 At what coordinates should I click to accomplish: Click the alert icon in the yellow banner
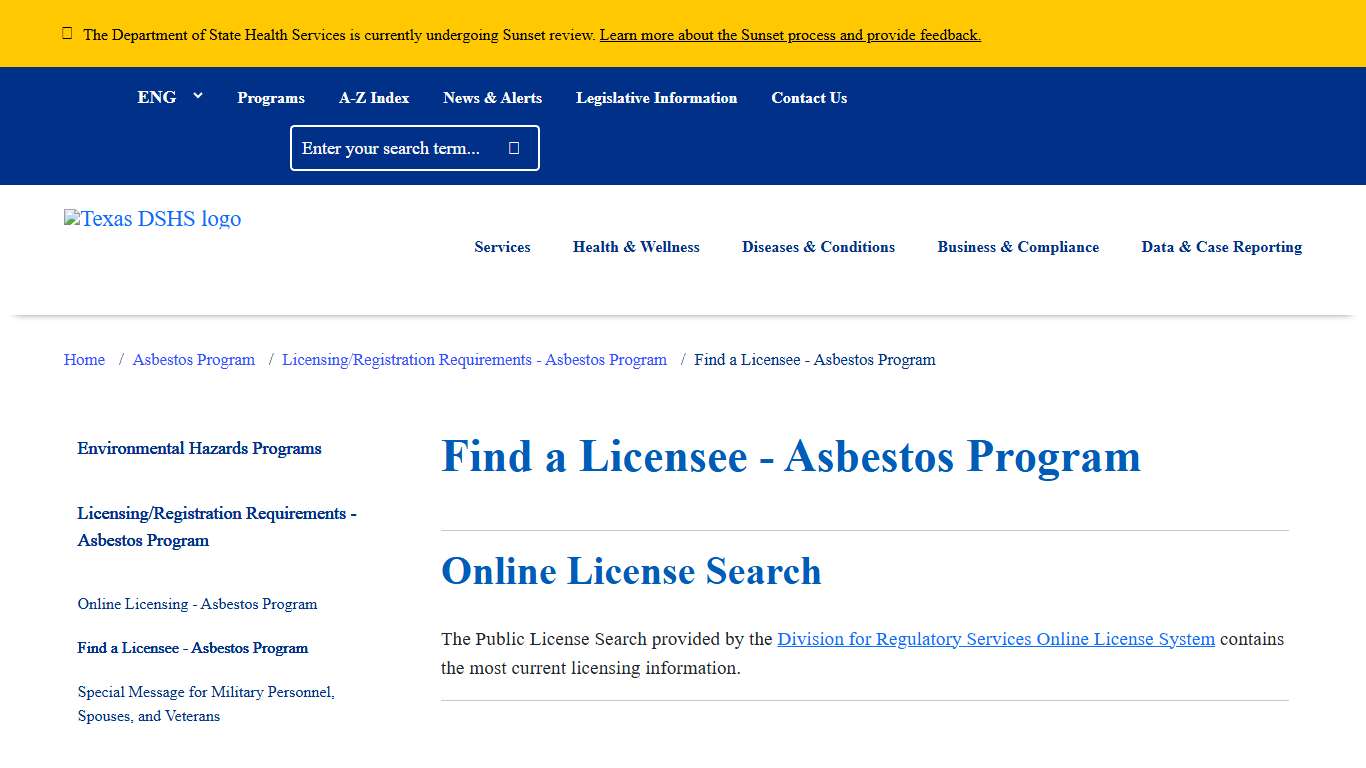coord(67,33)
